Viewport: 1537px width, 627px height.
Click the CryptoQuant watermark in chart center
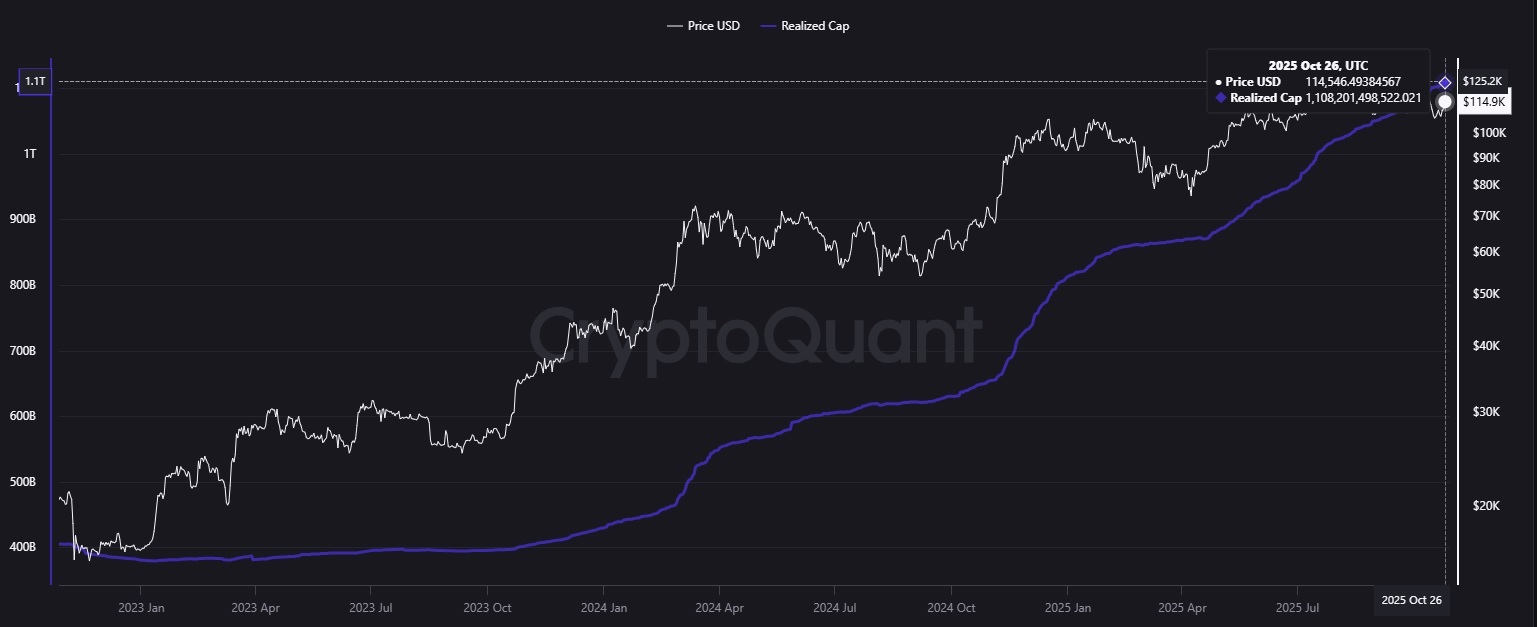(755, 335)
